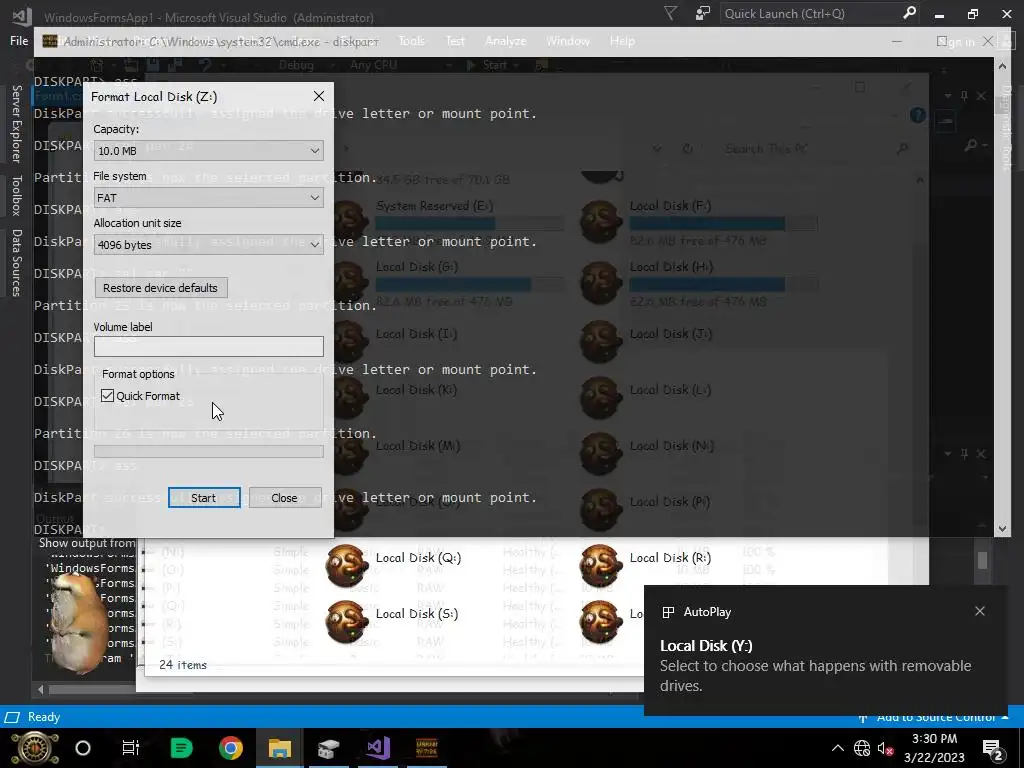Open the Action Center notification icon
Image resolution: width=1024 pixels, height=768 pixels.
[993, 748]
